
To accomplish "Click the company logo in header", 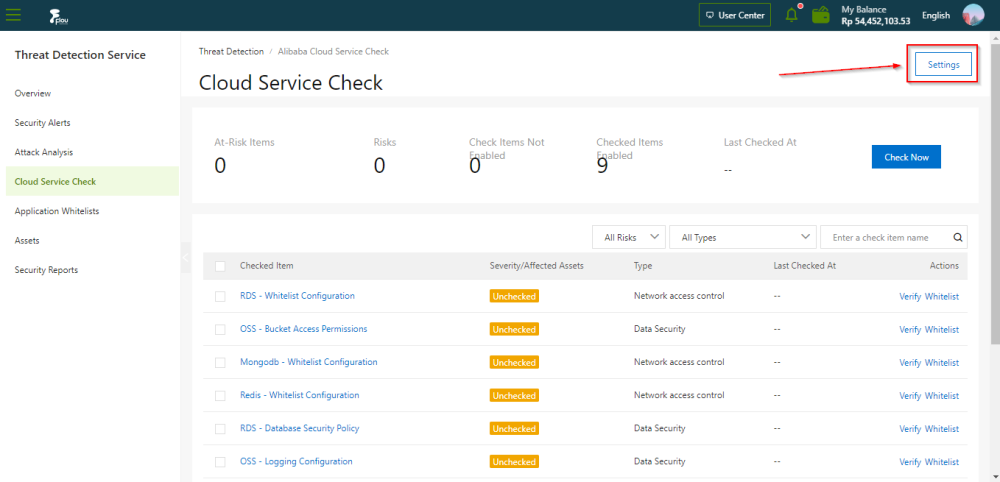I will 59,16.
